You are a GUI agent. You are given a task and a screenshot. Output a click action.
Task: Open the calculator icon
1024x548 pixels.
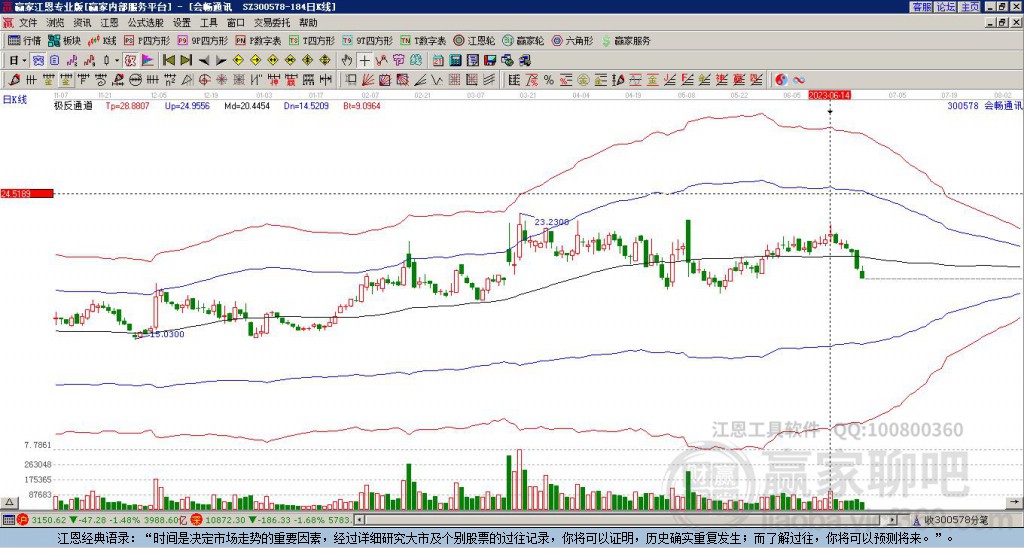click(x=455, y=61)
